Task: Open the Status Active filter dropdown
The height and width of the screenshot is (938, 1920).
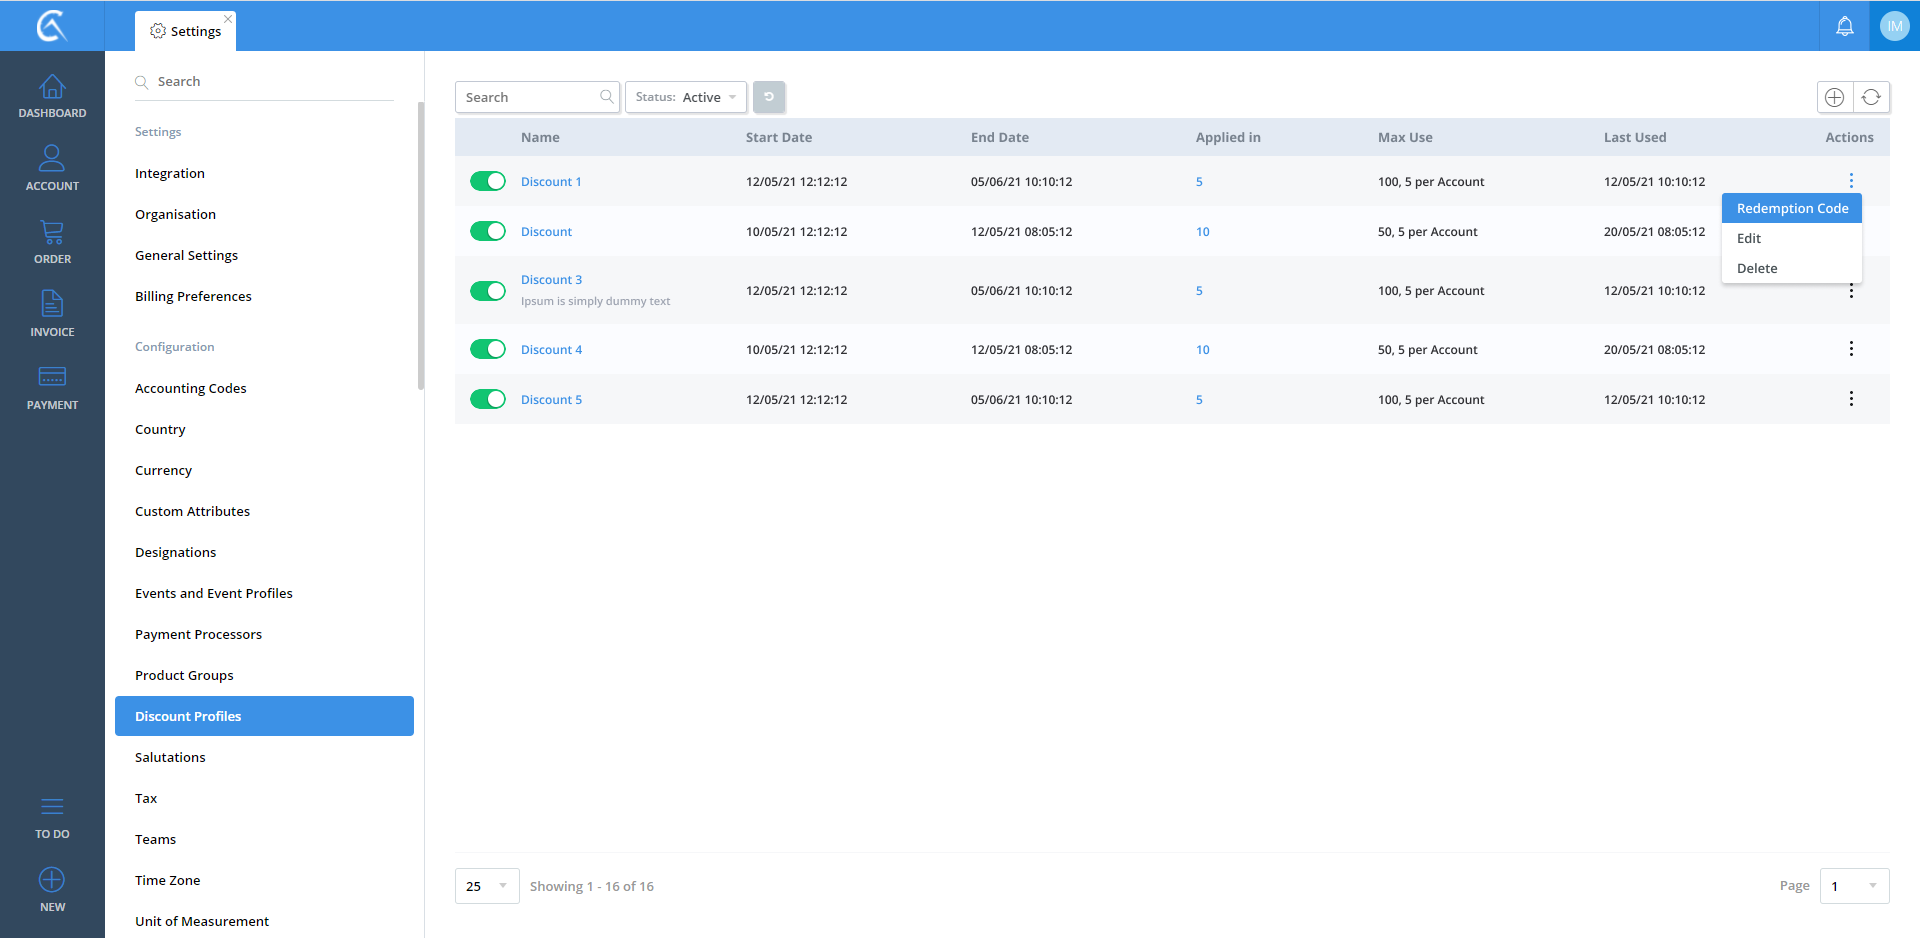Action: (686, 97)
